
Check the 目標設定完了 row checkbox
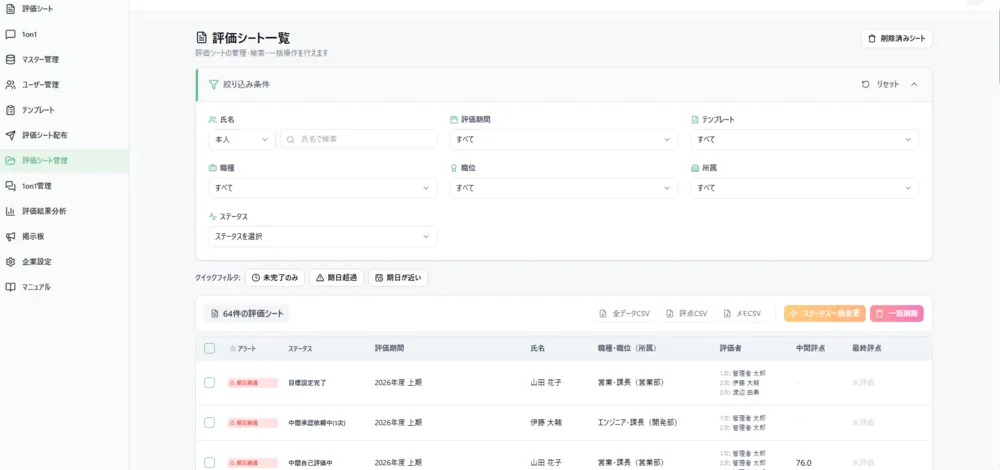click(x=209, y=383)
